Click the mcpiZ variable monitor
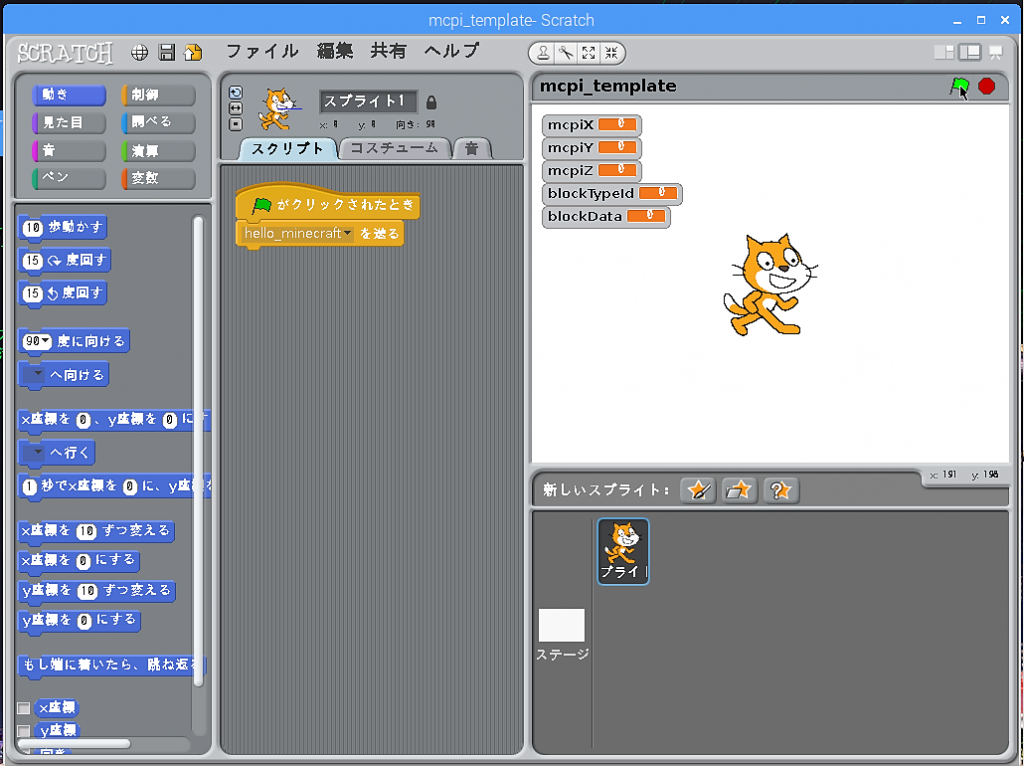The height and width of the screenshot is (766, 1024). (x=592, y=170)
